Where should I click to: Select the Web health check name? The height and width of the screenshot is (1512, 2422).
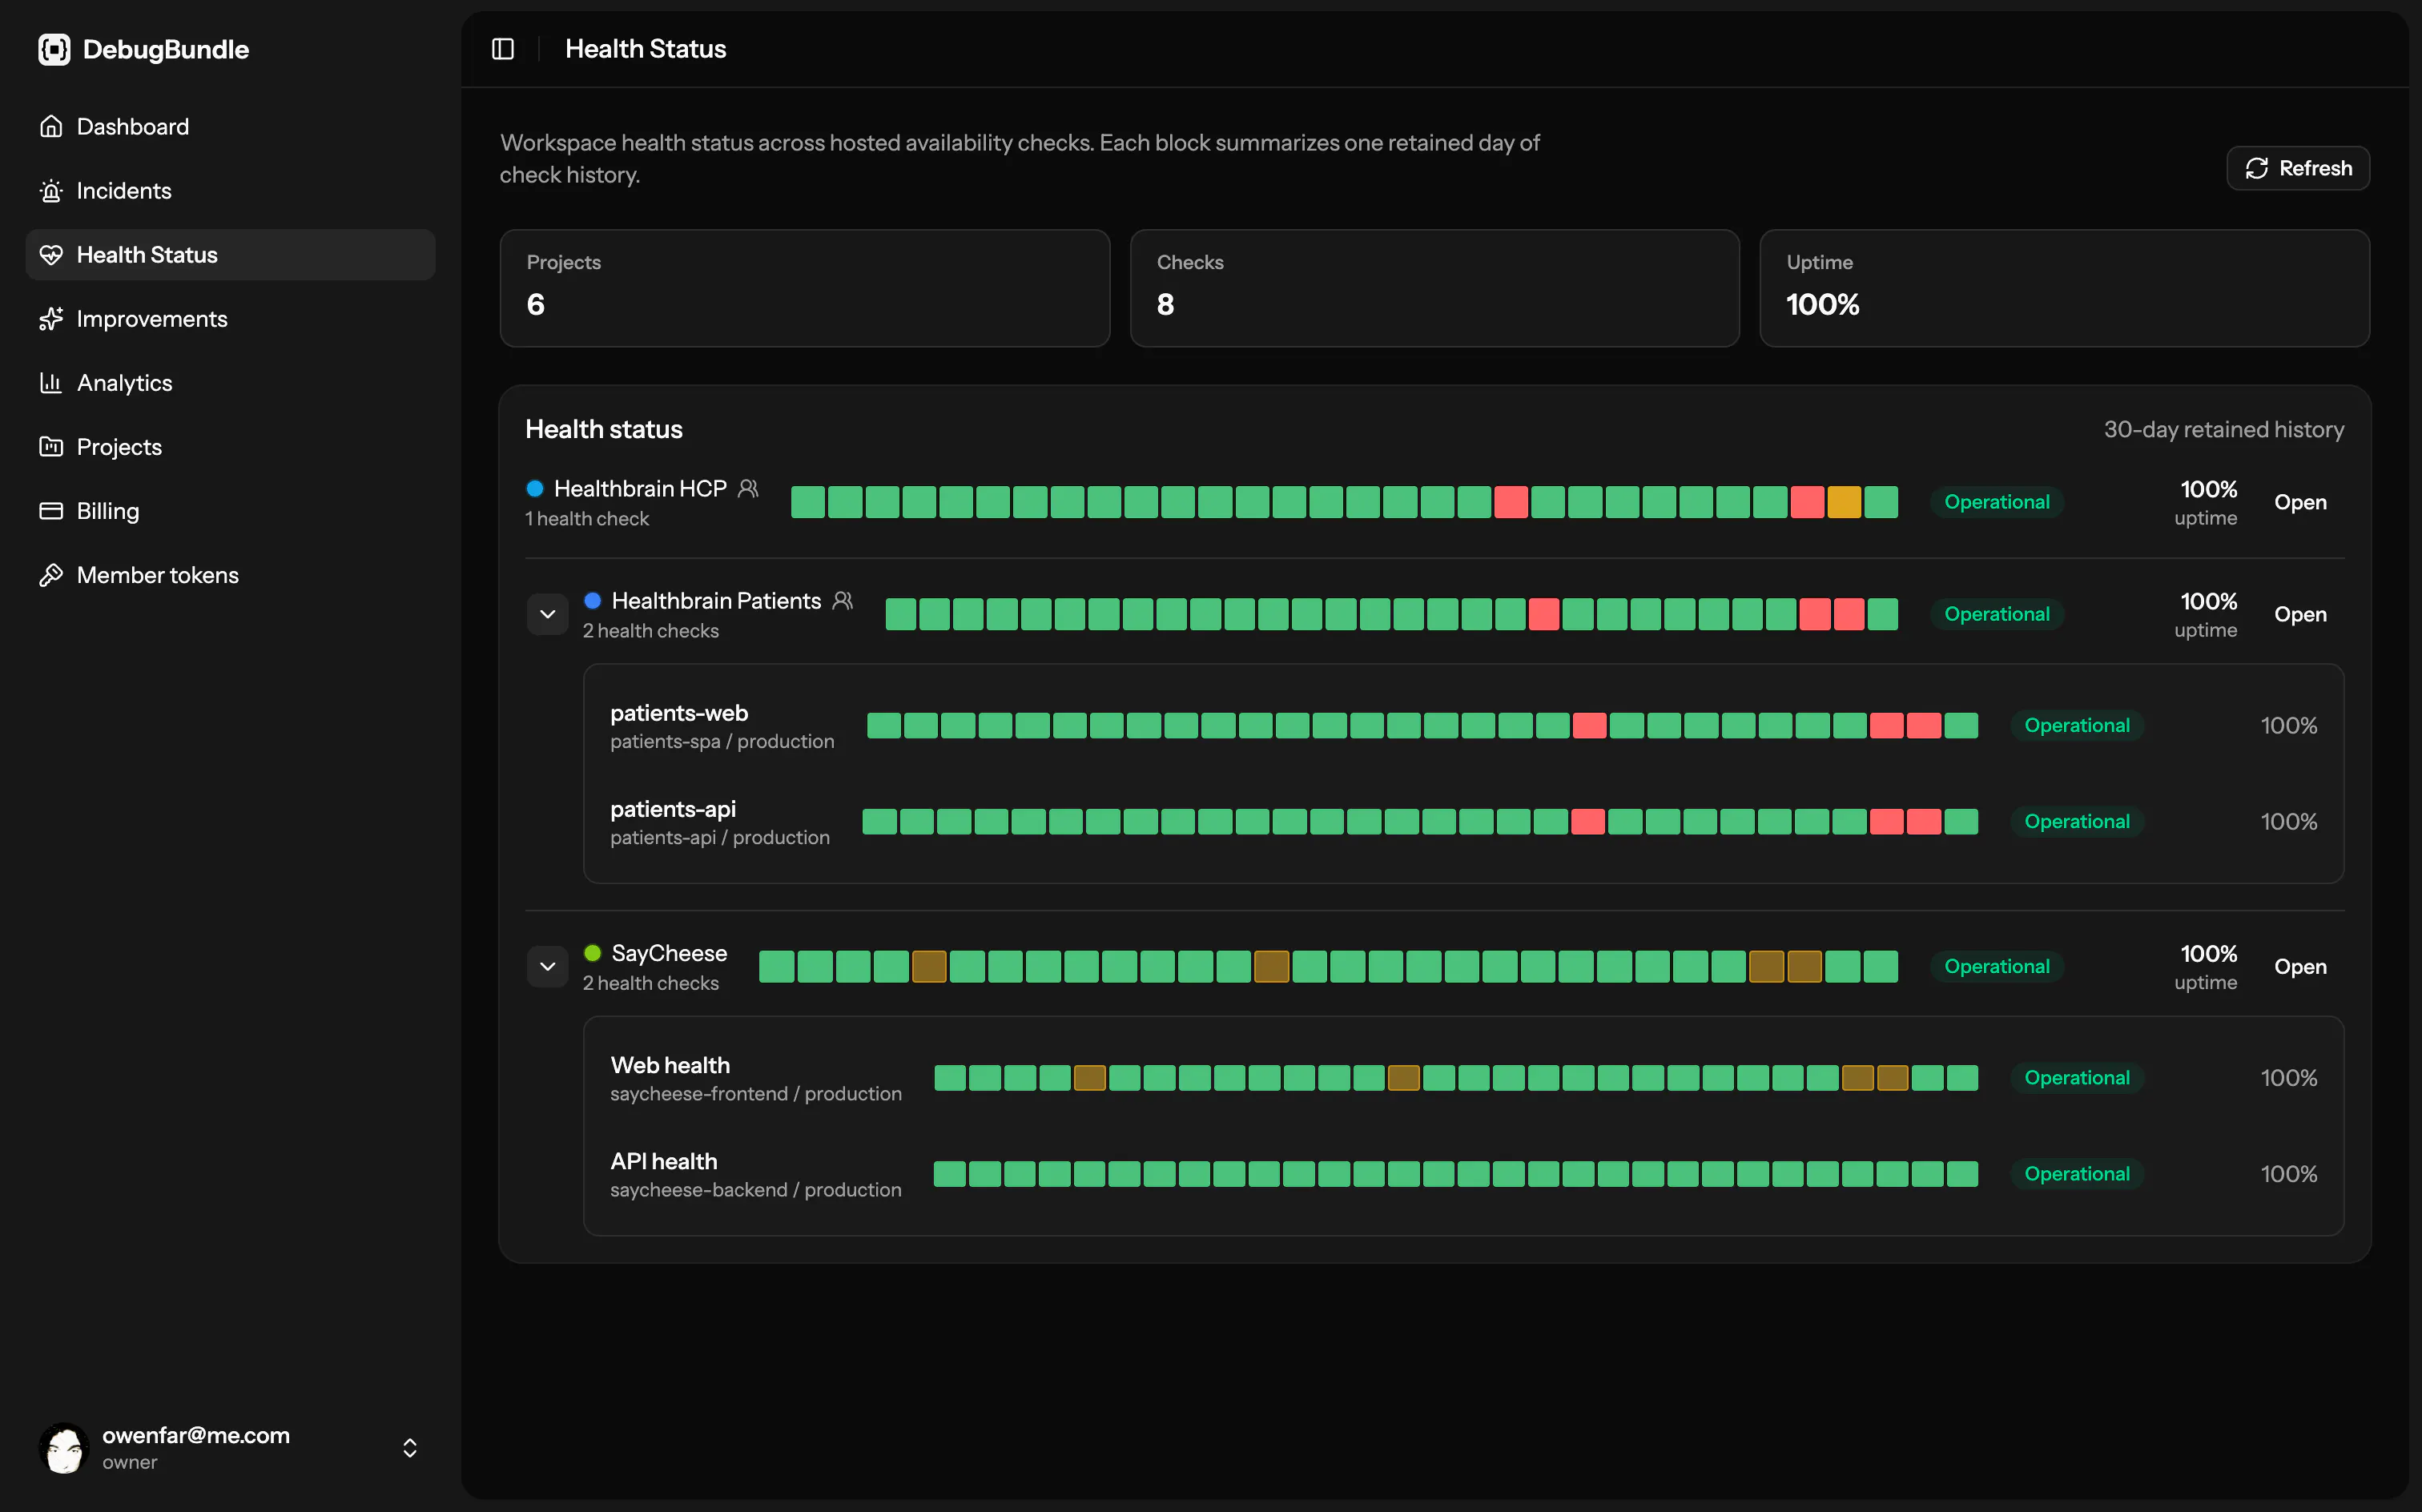point(670,1065)
